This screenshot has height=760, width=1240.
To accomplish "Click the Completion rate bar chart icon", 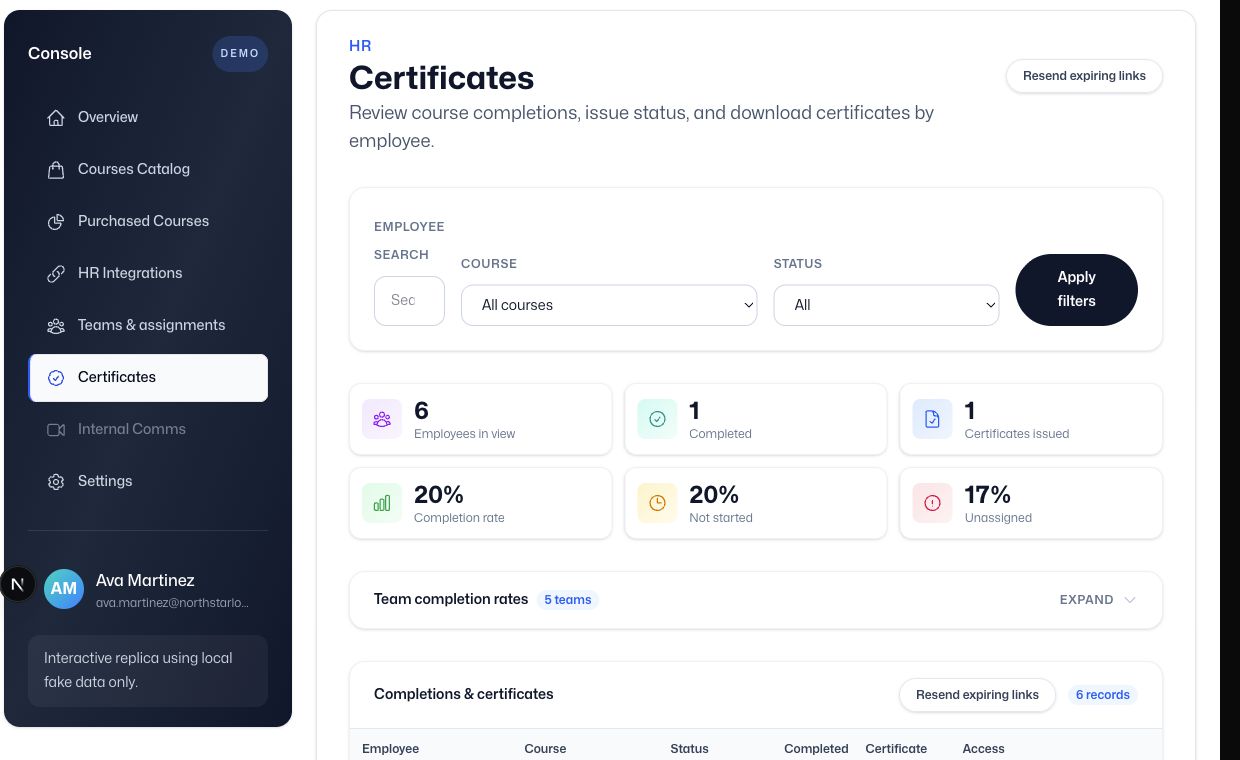I will (382, 503).
